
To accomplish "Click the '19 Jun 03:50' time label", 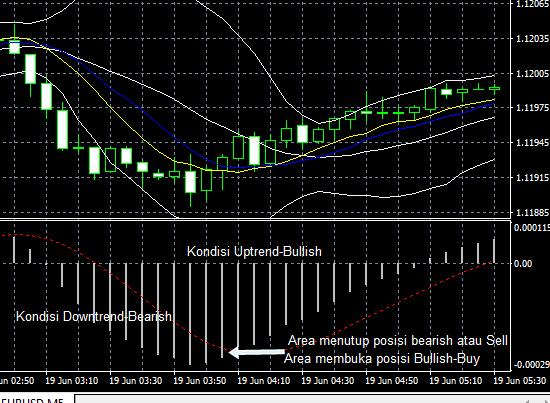I will coord(200,381).
